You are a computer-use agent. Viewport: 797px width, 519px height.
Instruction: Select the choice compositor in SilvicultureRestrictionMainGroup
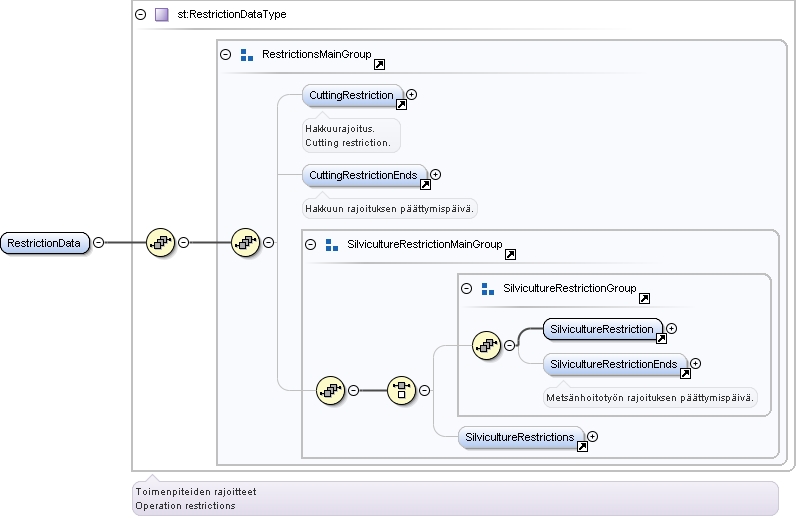coord(402,390)
